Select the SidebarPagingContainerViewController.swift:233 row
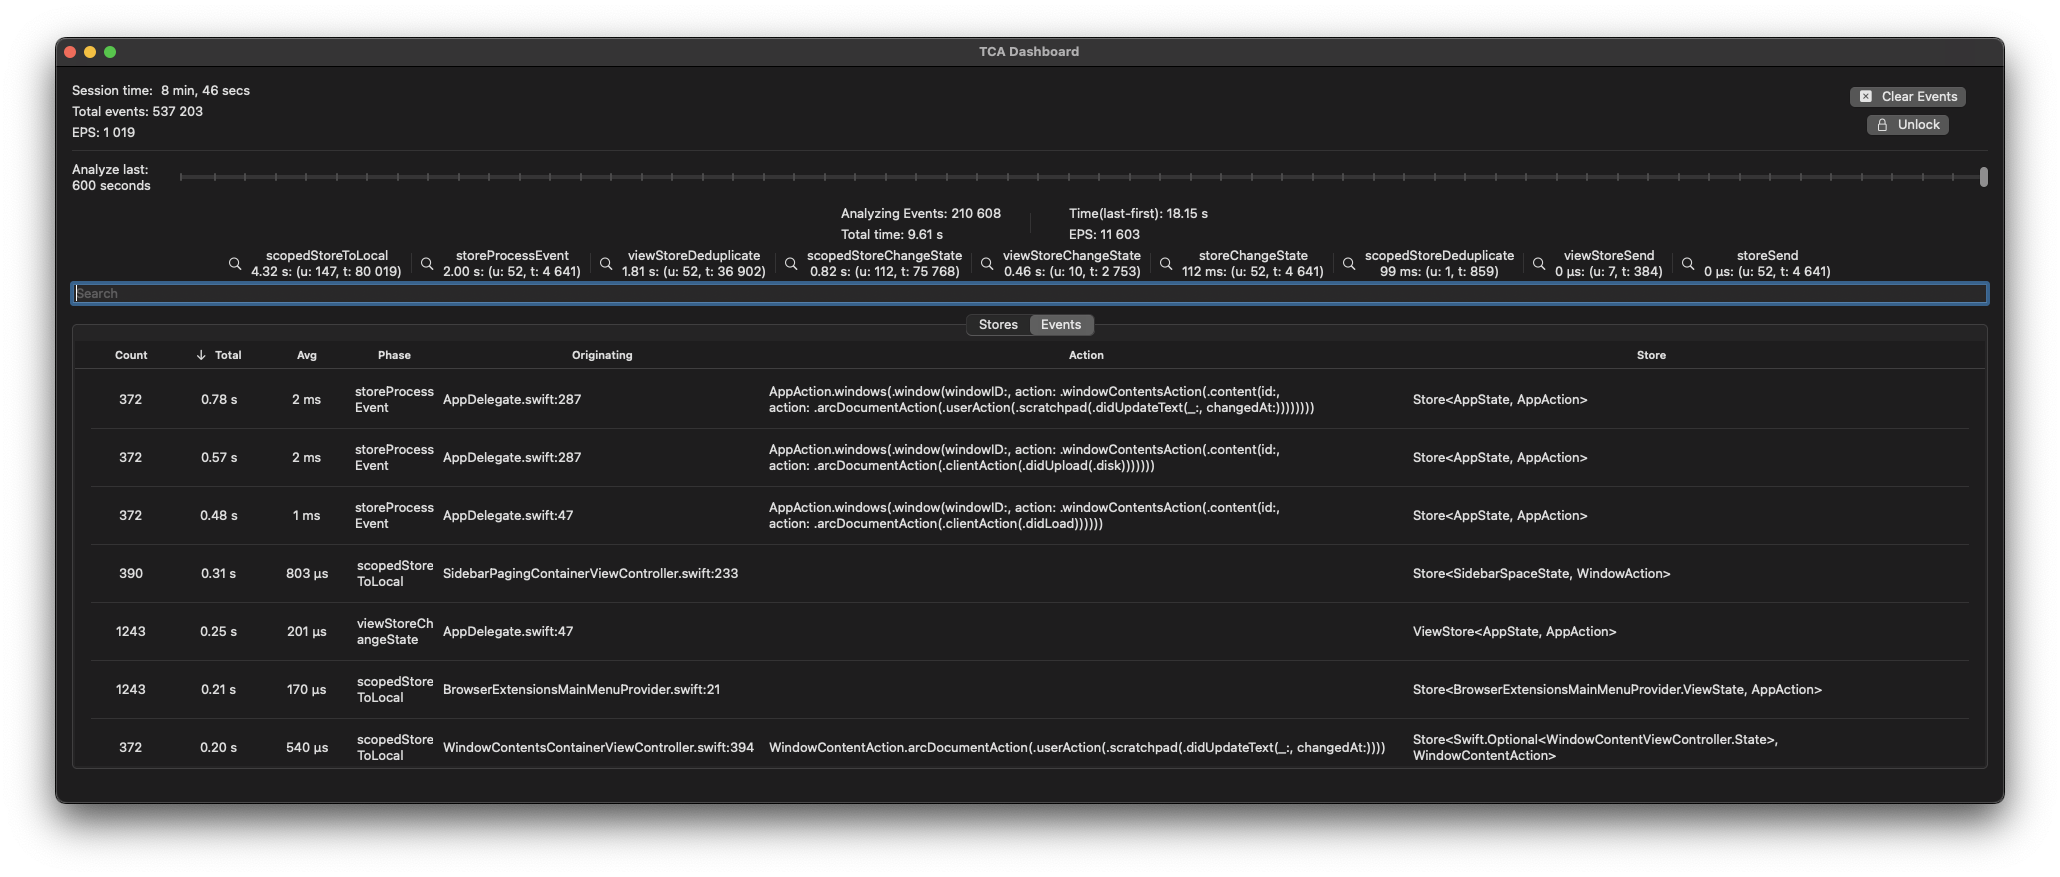 (x=590, y=574)
